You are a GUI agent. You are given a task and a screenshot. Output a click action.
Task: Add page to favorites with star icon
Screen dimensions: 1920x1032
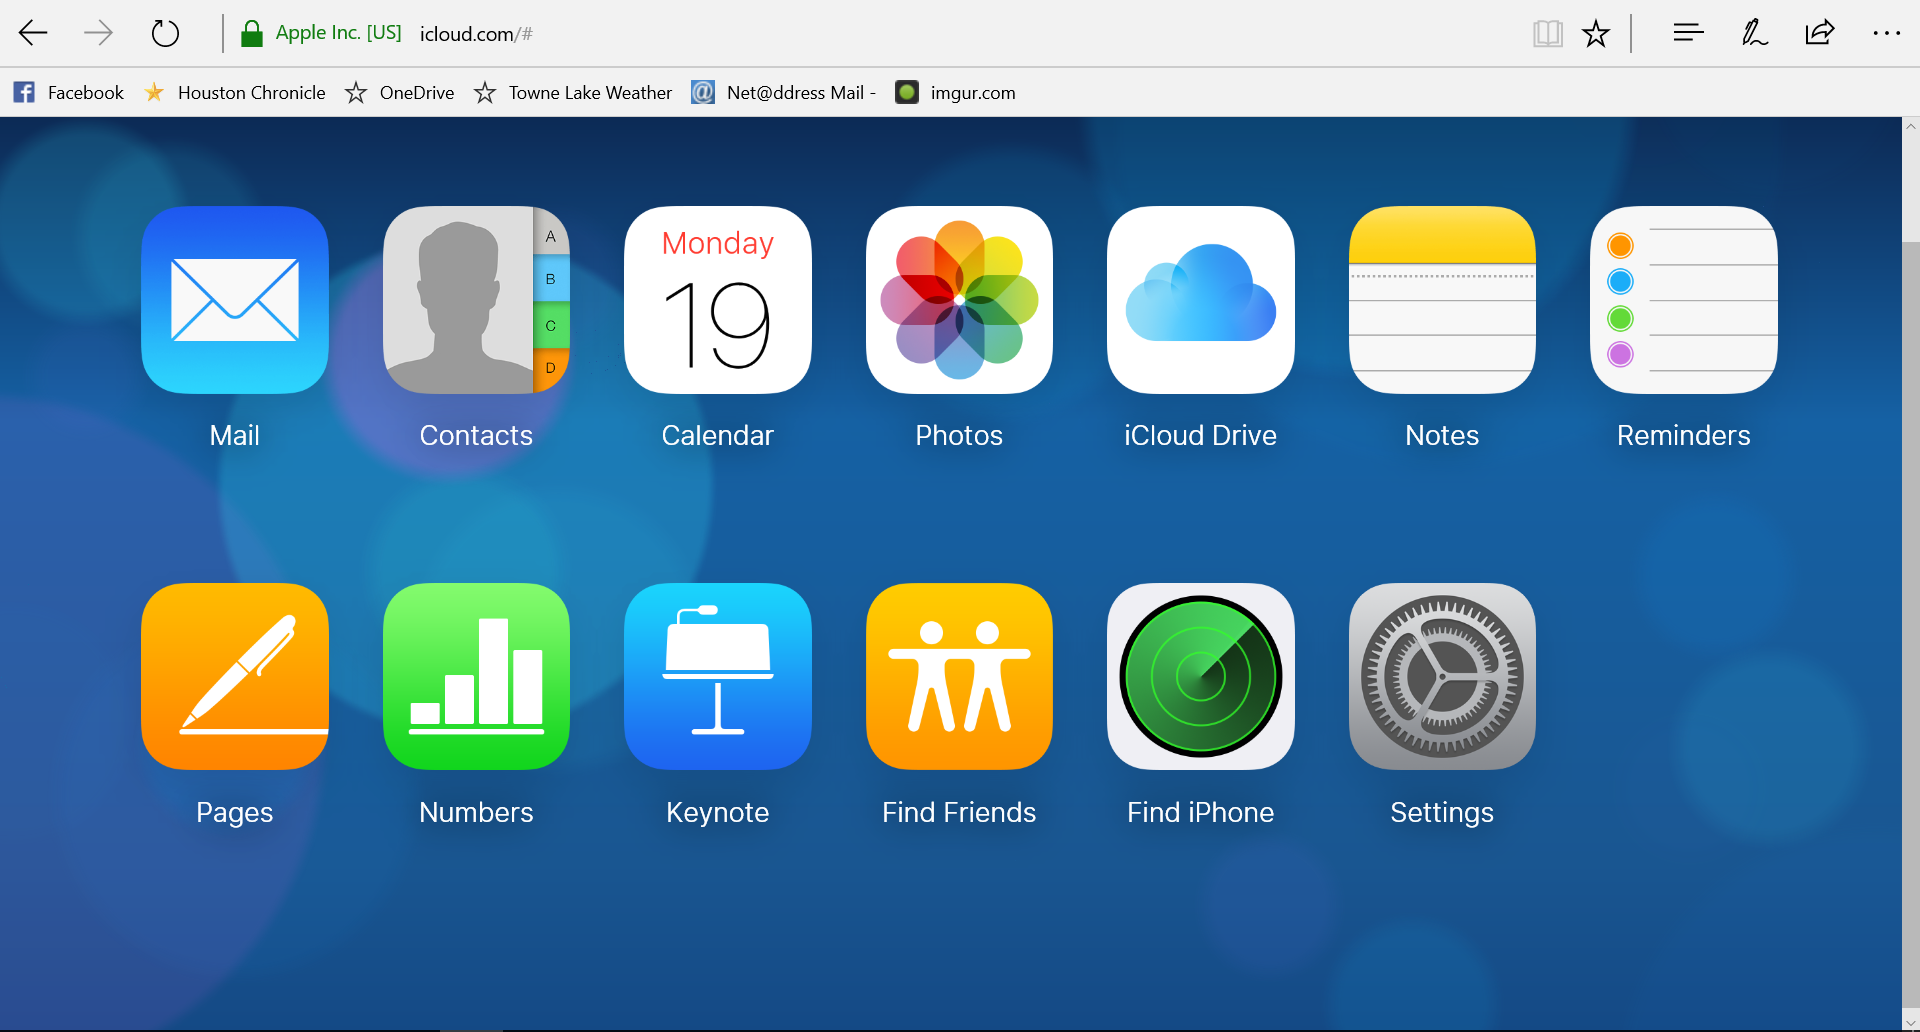pyautogui.click(x=1596, y=34)
